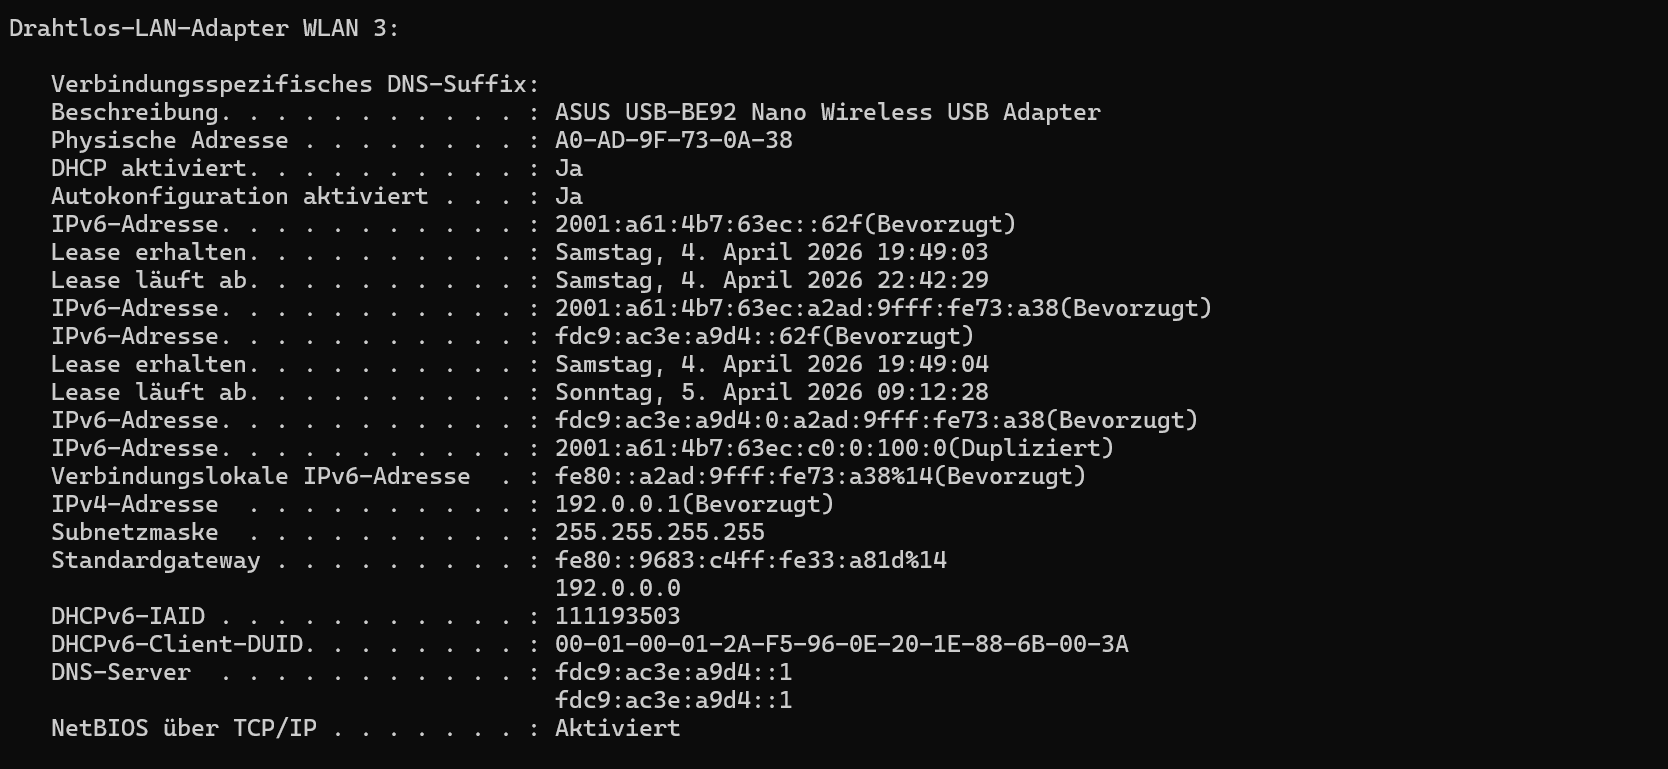
Task: Click the IPv4 address 192.0.0.1
Action: tap(694, 505)
